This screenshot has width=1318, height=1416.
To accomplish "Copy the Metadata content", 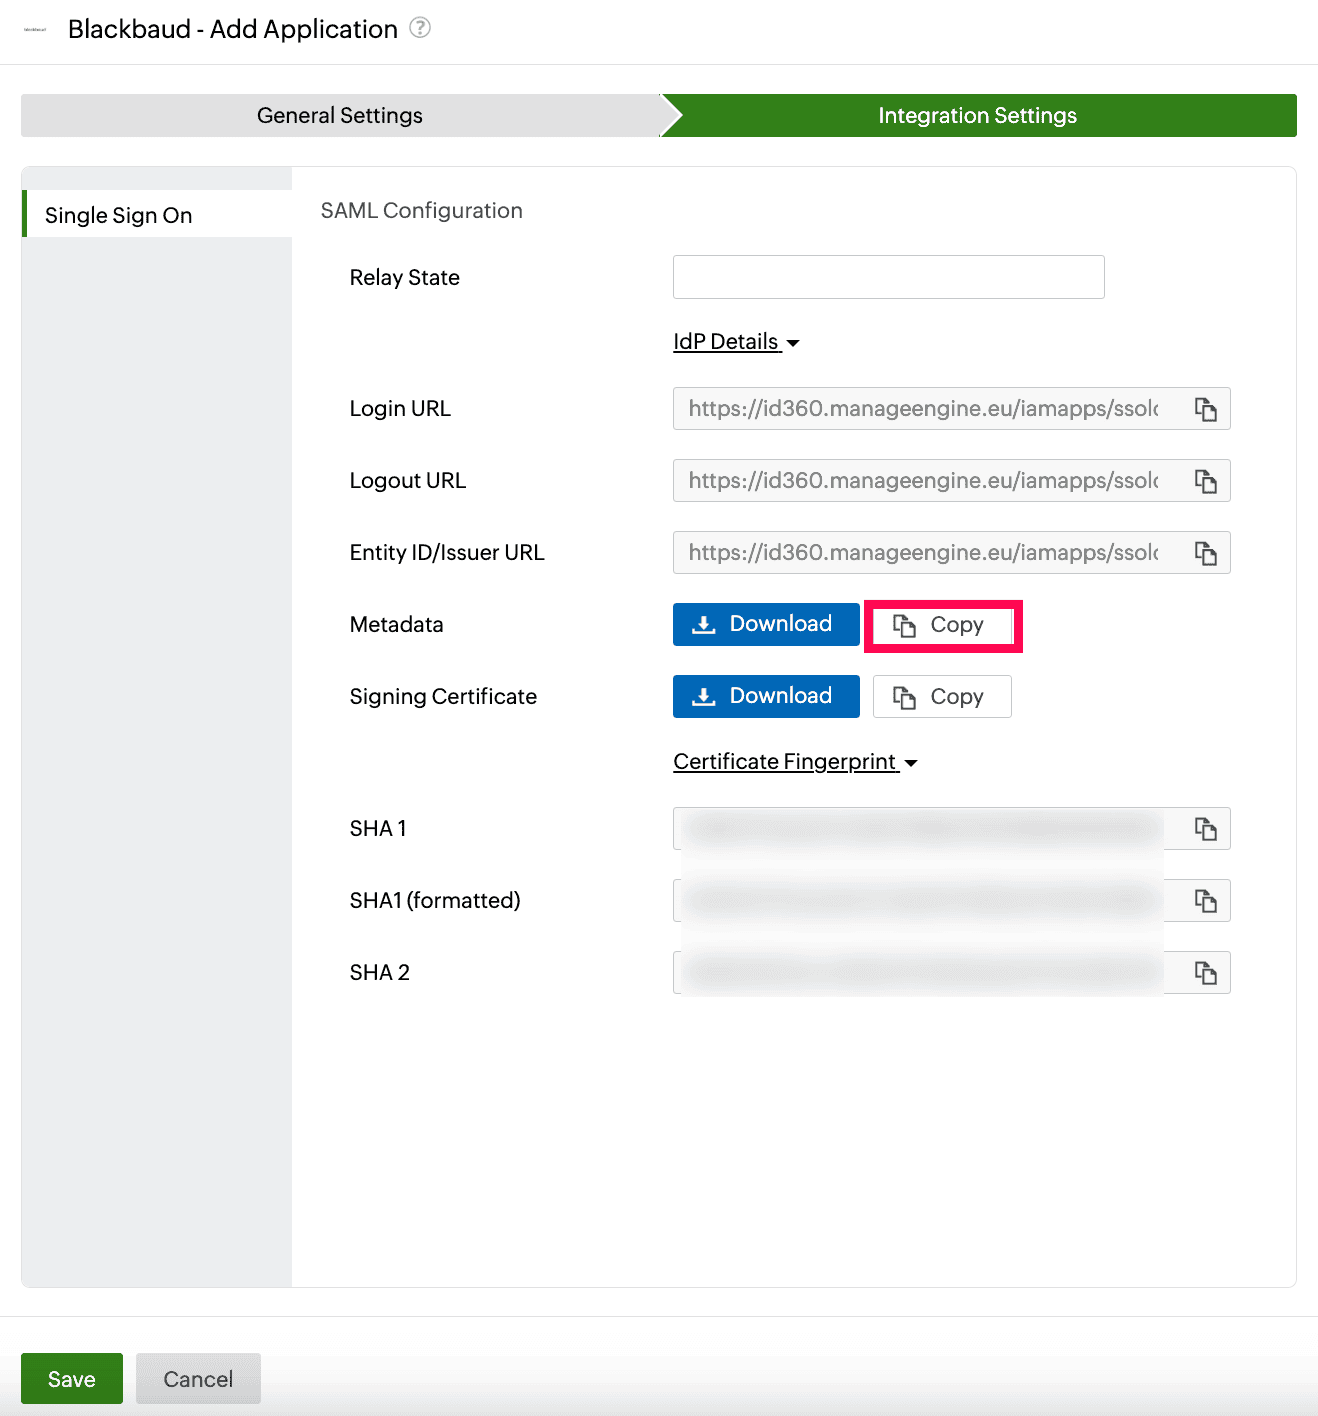I will pos(942,625).
